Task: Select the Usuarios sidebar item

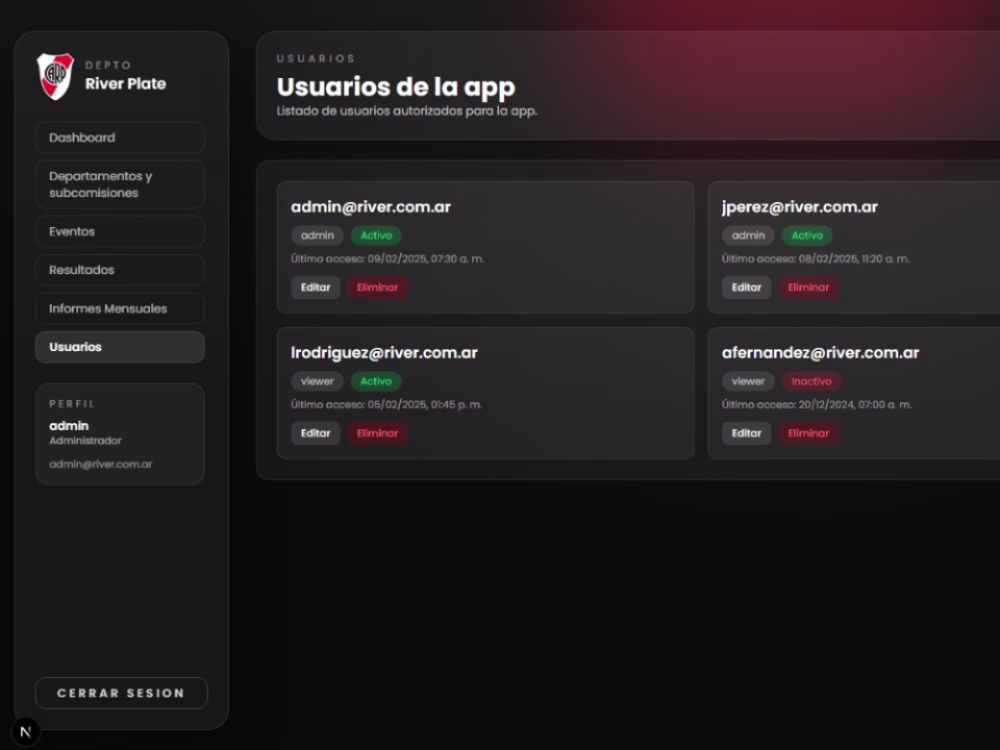Action: tap(120, 347)
